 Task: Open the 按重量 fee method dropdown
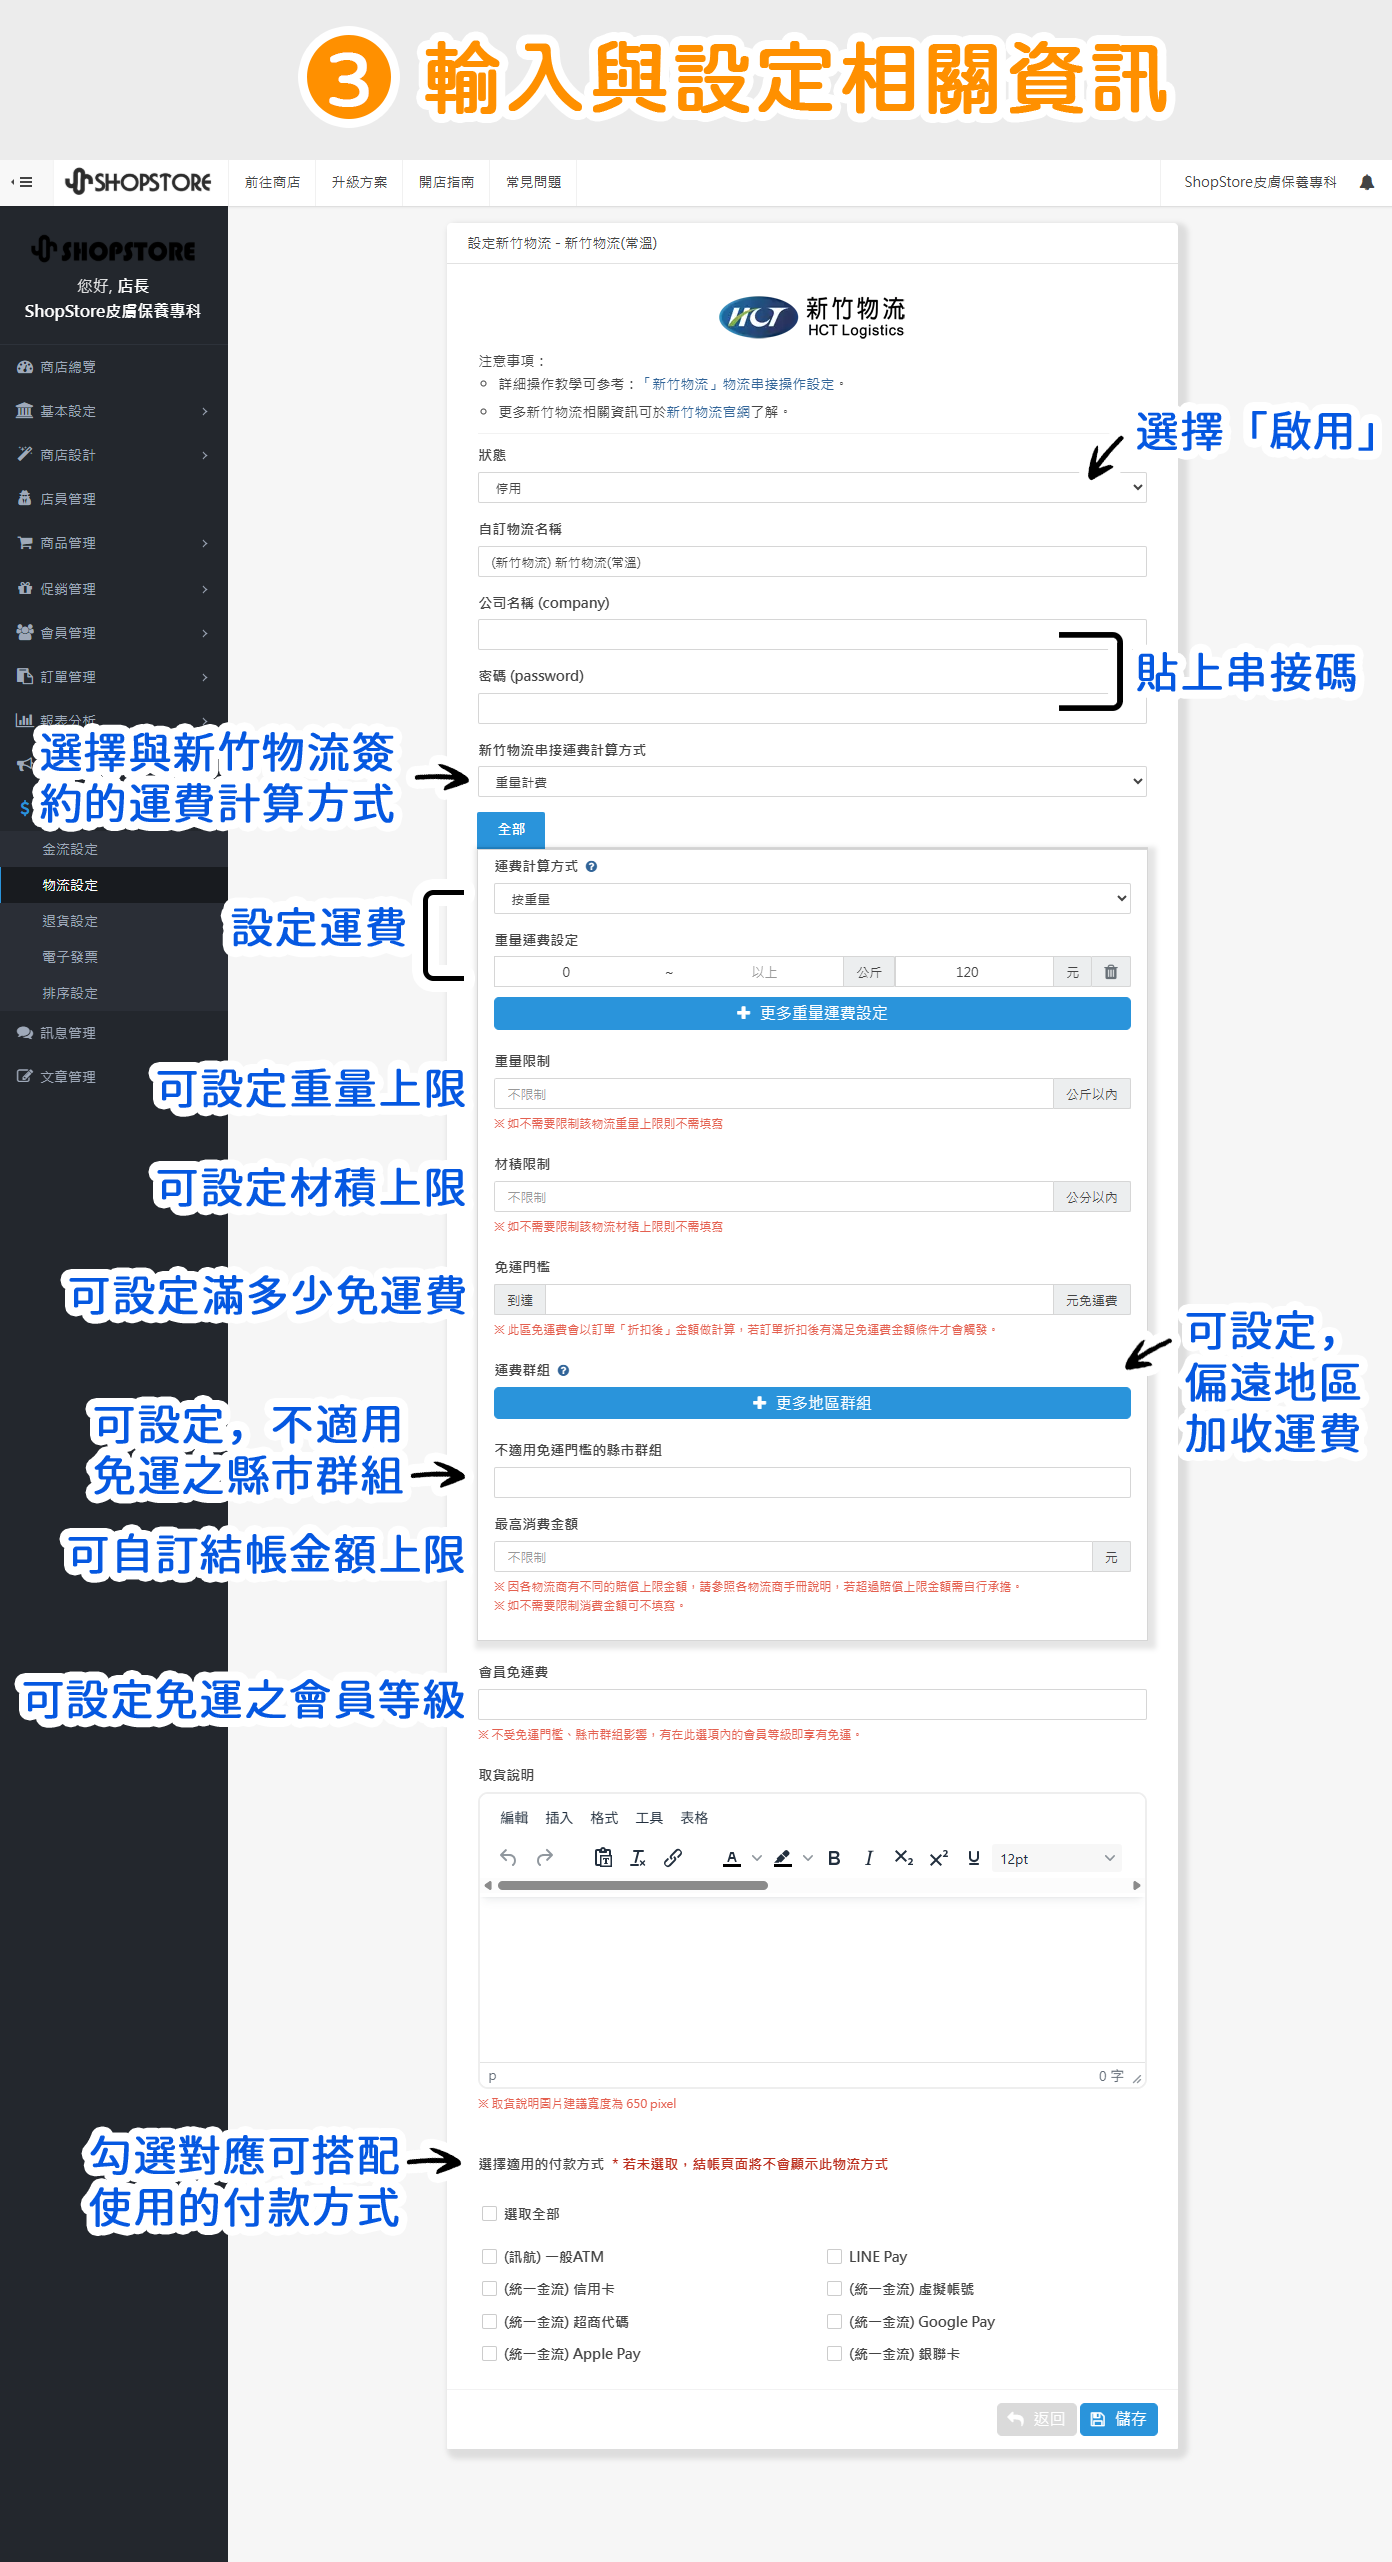coord(812,899)
